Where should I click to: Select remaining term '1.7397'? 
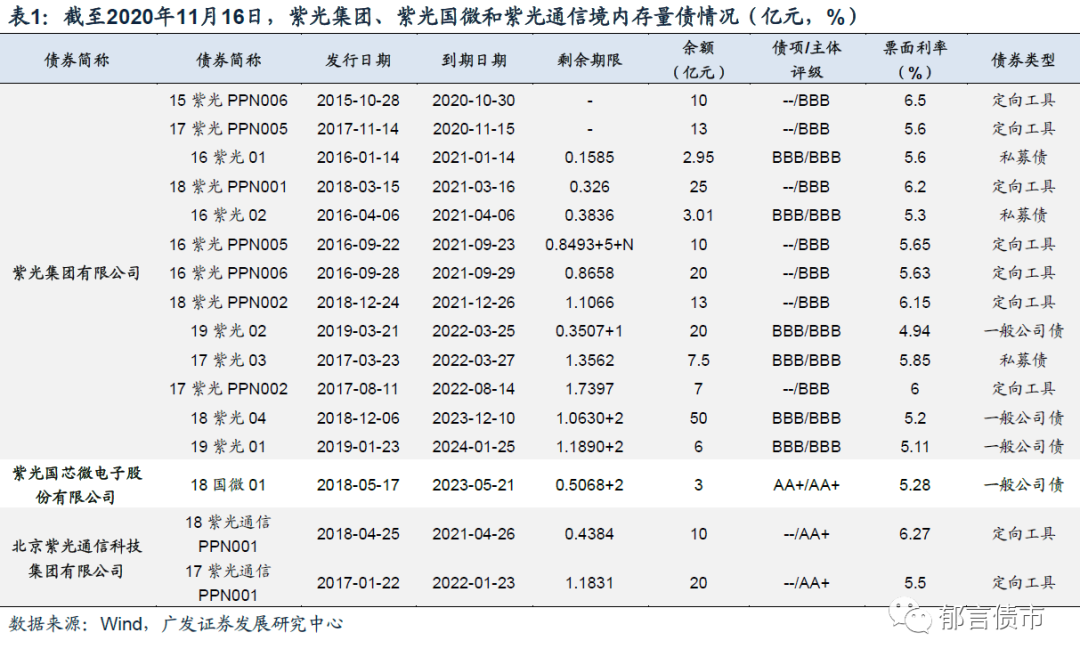click(x=590, y=389)
